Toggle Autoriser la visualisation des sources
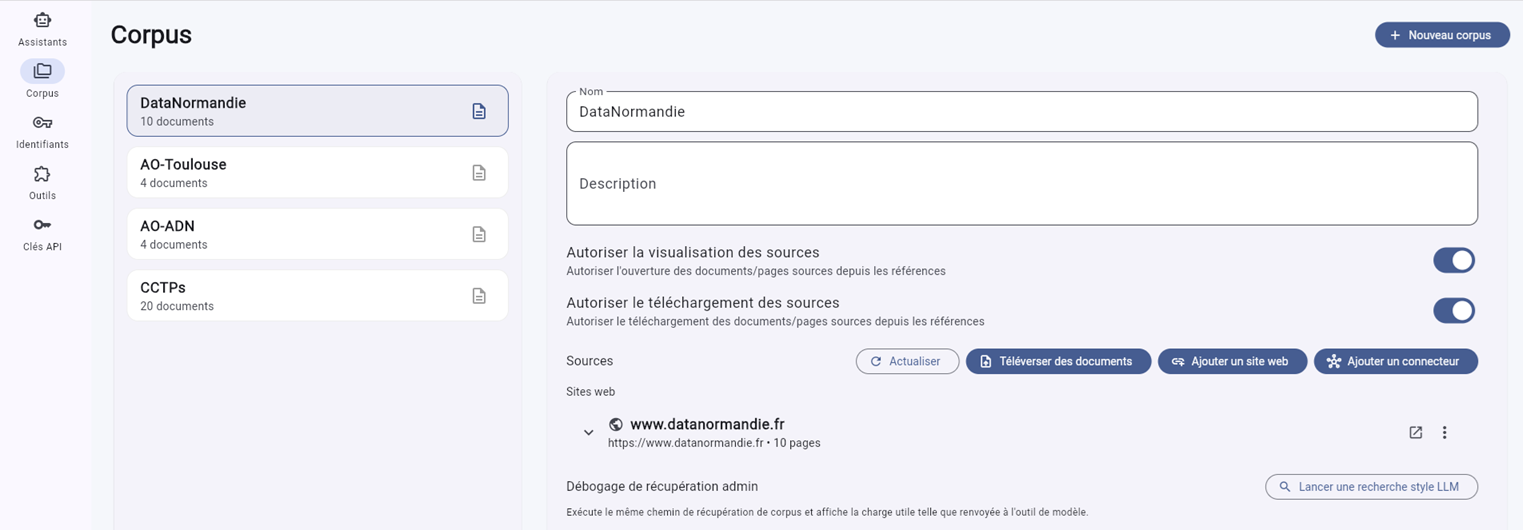 point(1454,260)
